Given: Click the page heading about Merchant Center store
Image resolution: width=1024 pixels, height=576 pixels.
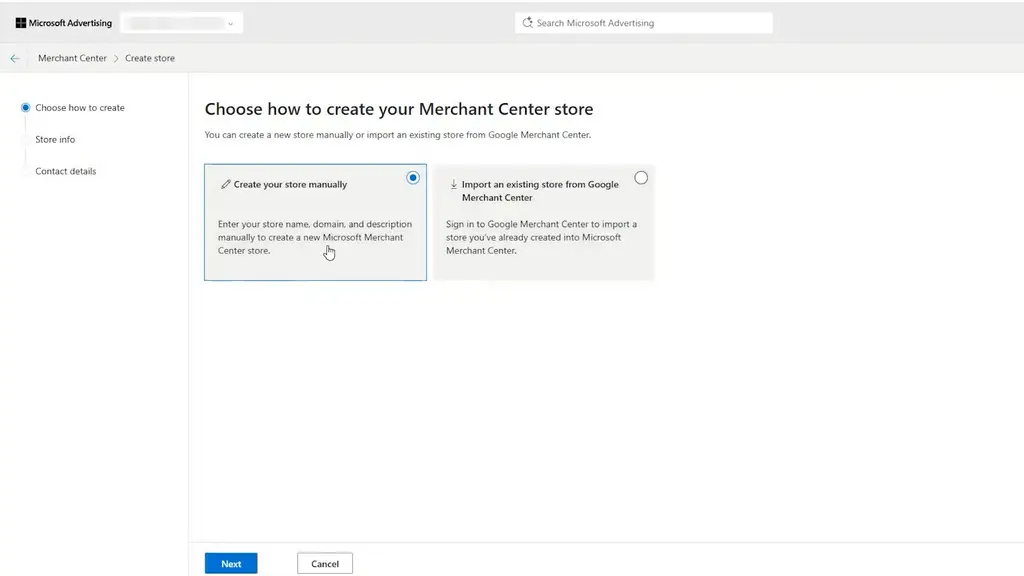Looking at the screenshot, I should (x=398, y=109).
